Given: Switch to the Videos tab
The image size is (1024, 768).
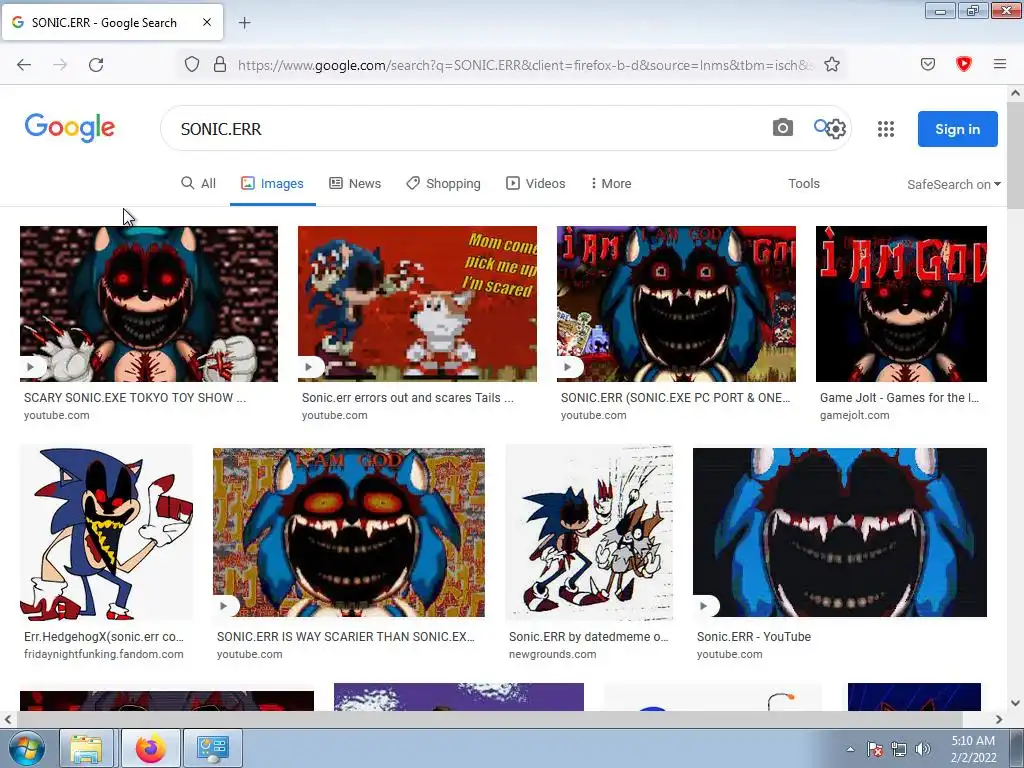Looking at the screenshot, I should (536, 184).
